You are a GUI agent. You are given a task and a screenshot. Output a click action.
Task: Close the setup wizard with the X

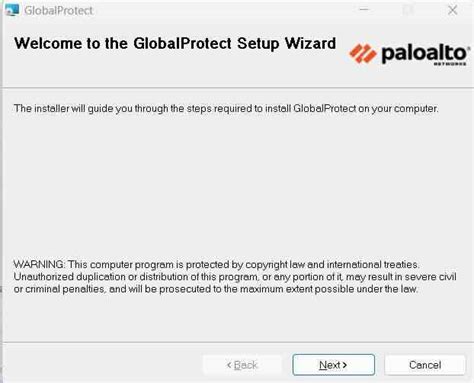452,10
